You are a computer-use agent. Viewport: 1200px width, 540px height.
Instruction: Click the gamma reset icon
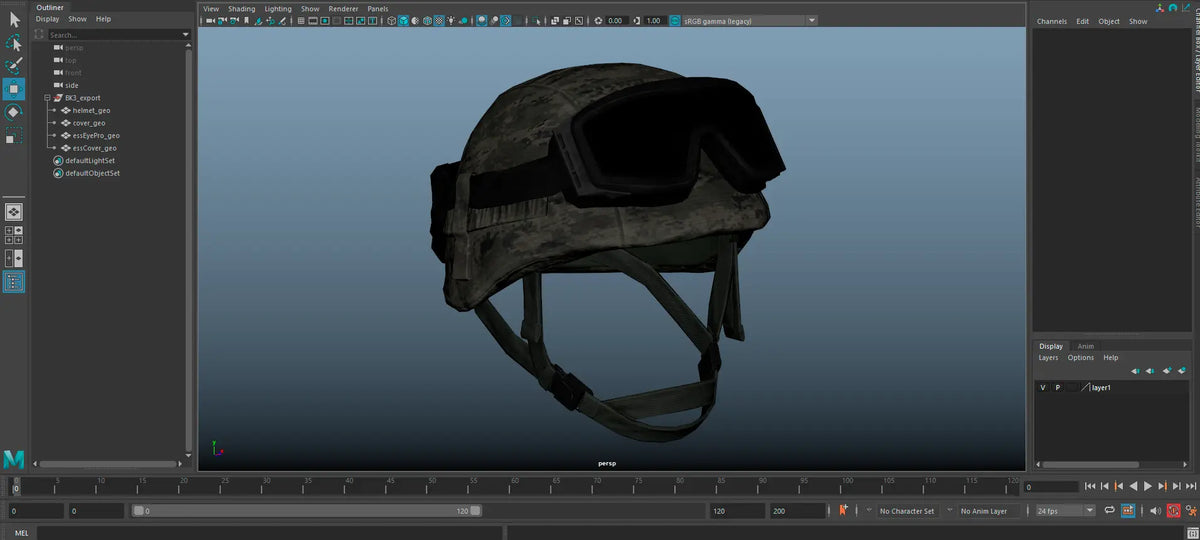pyautogui.click(x=637, y=20)
